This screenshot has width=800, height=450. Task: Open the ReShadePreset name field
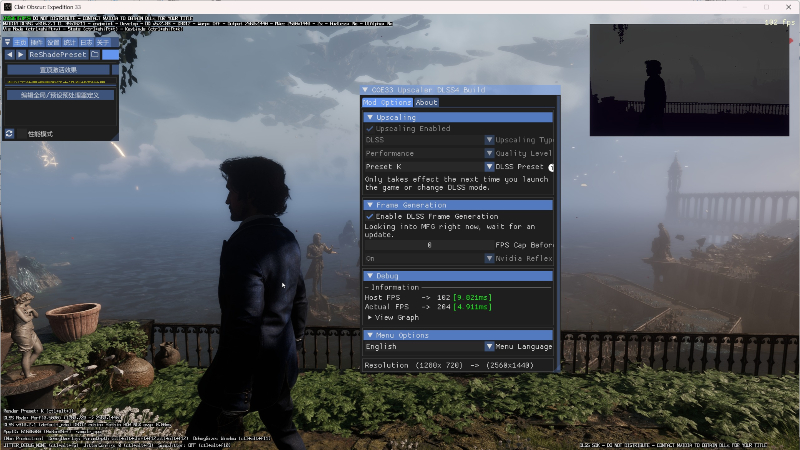coord(58,55)
